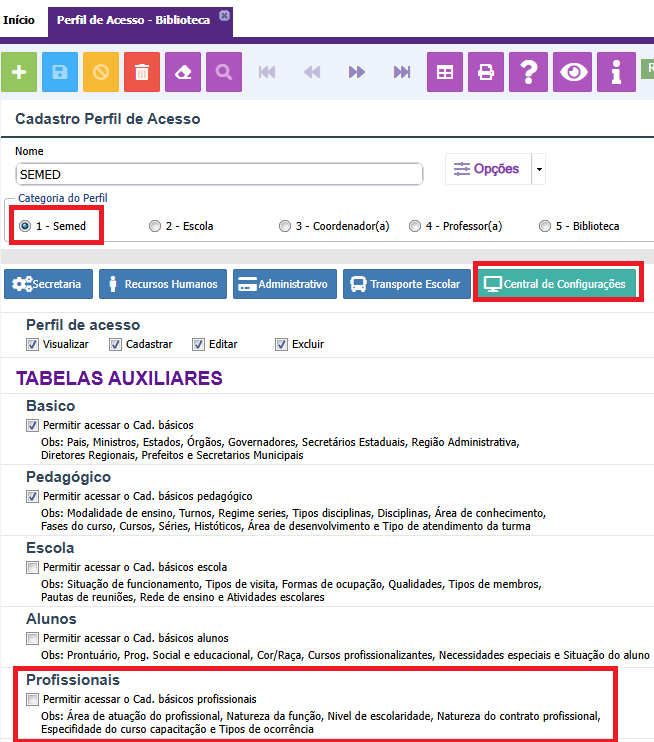This screenshot has height=742, width=654.
Task: Click the magnifier search icon
Action: click(224, 72)
